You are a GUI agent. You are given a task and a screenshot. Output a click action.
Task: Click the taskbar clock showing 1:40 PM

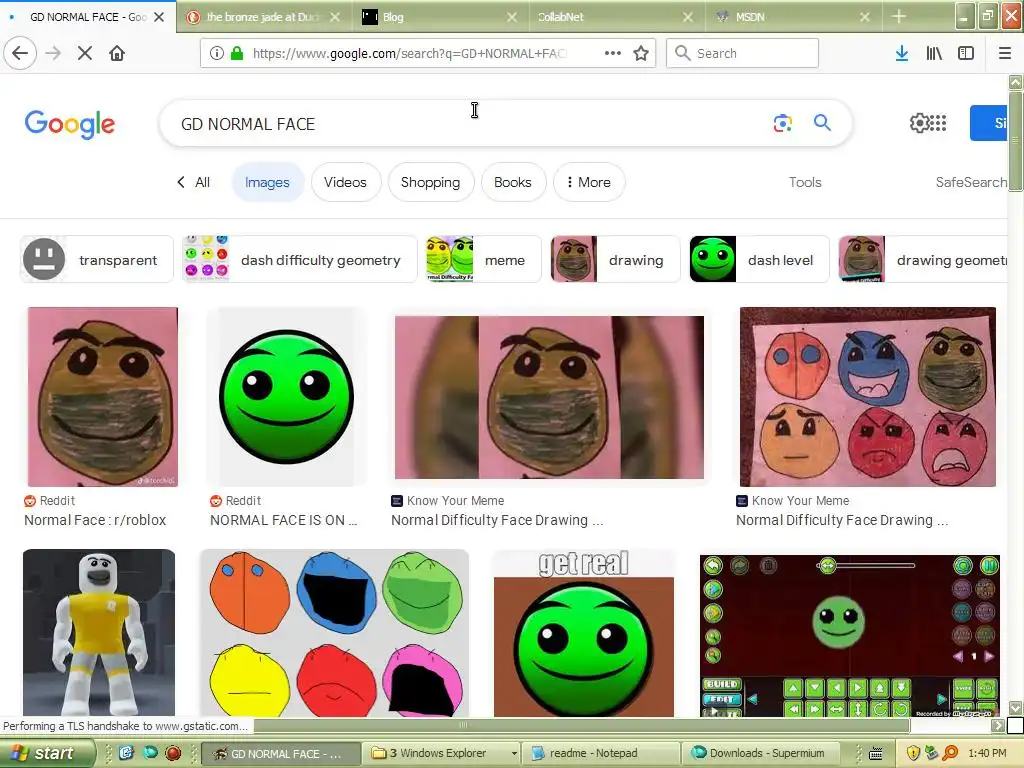pos(987,753)
